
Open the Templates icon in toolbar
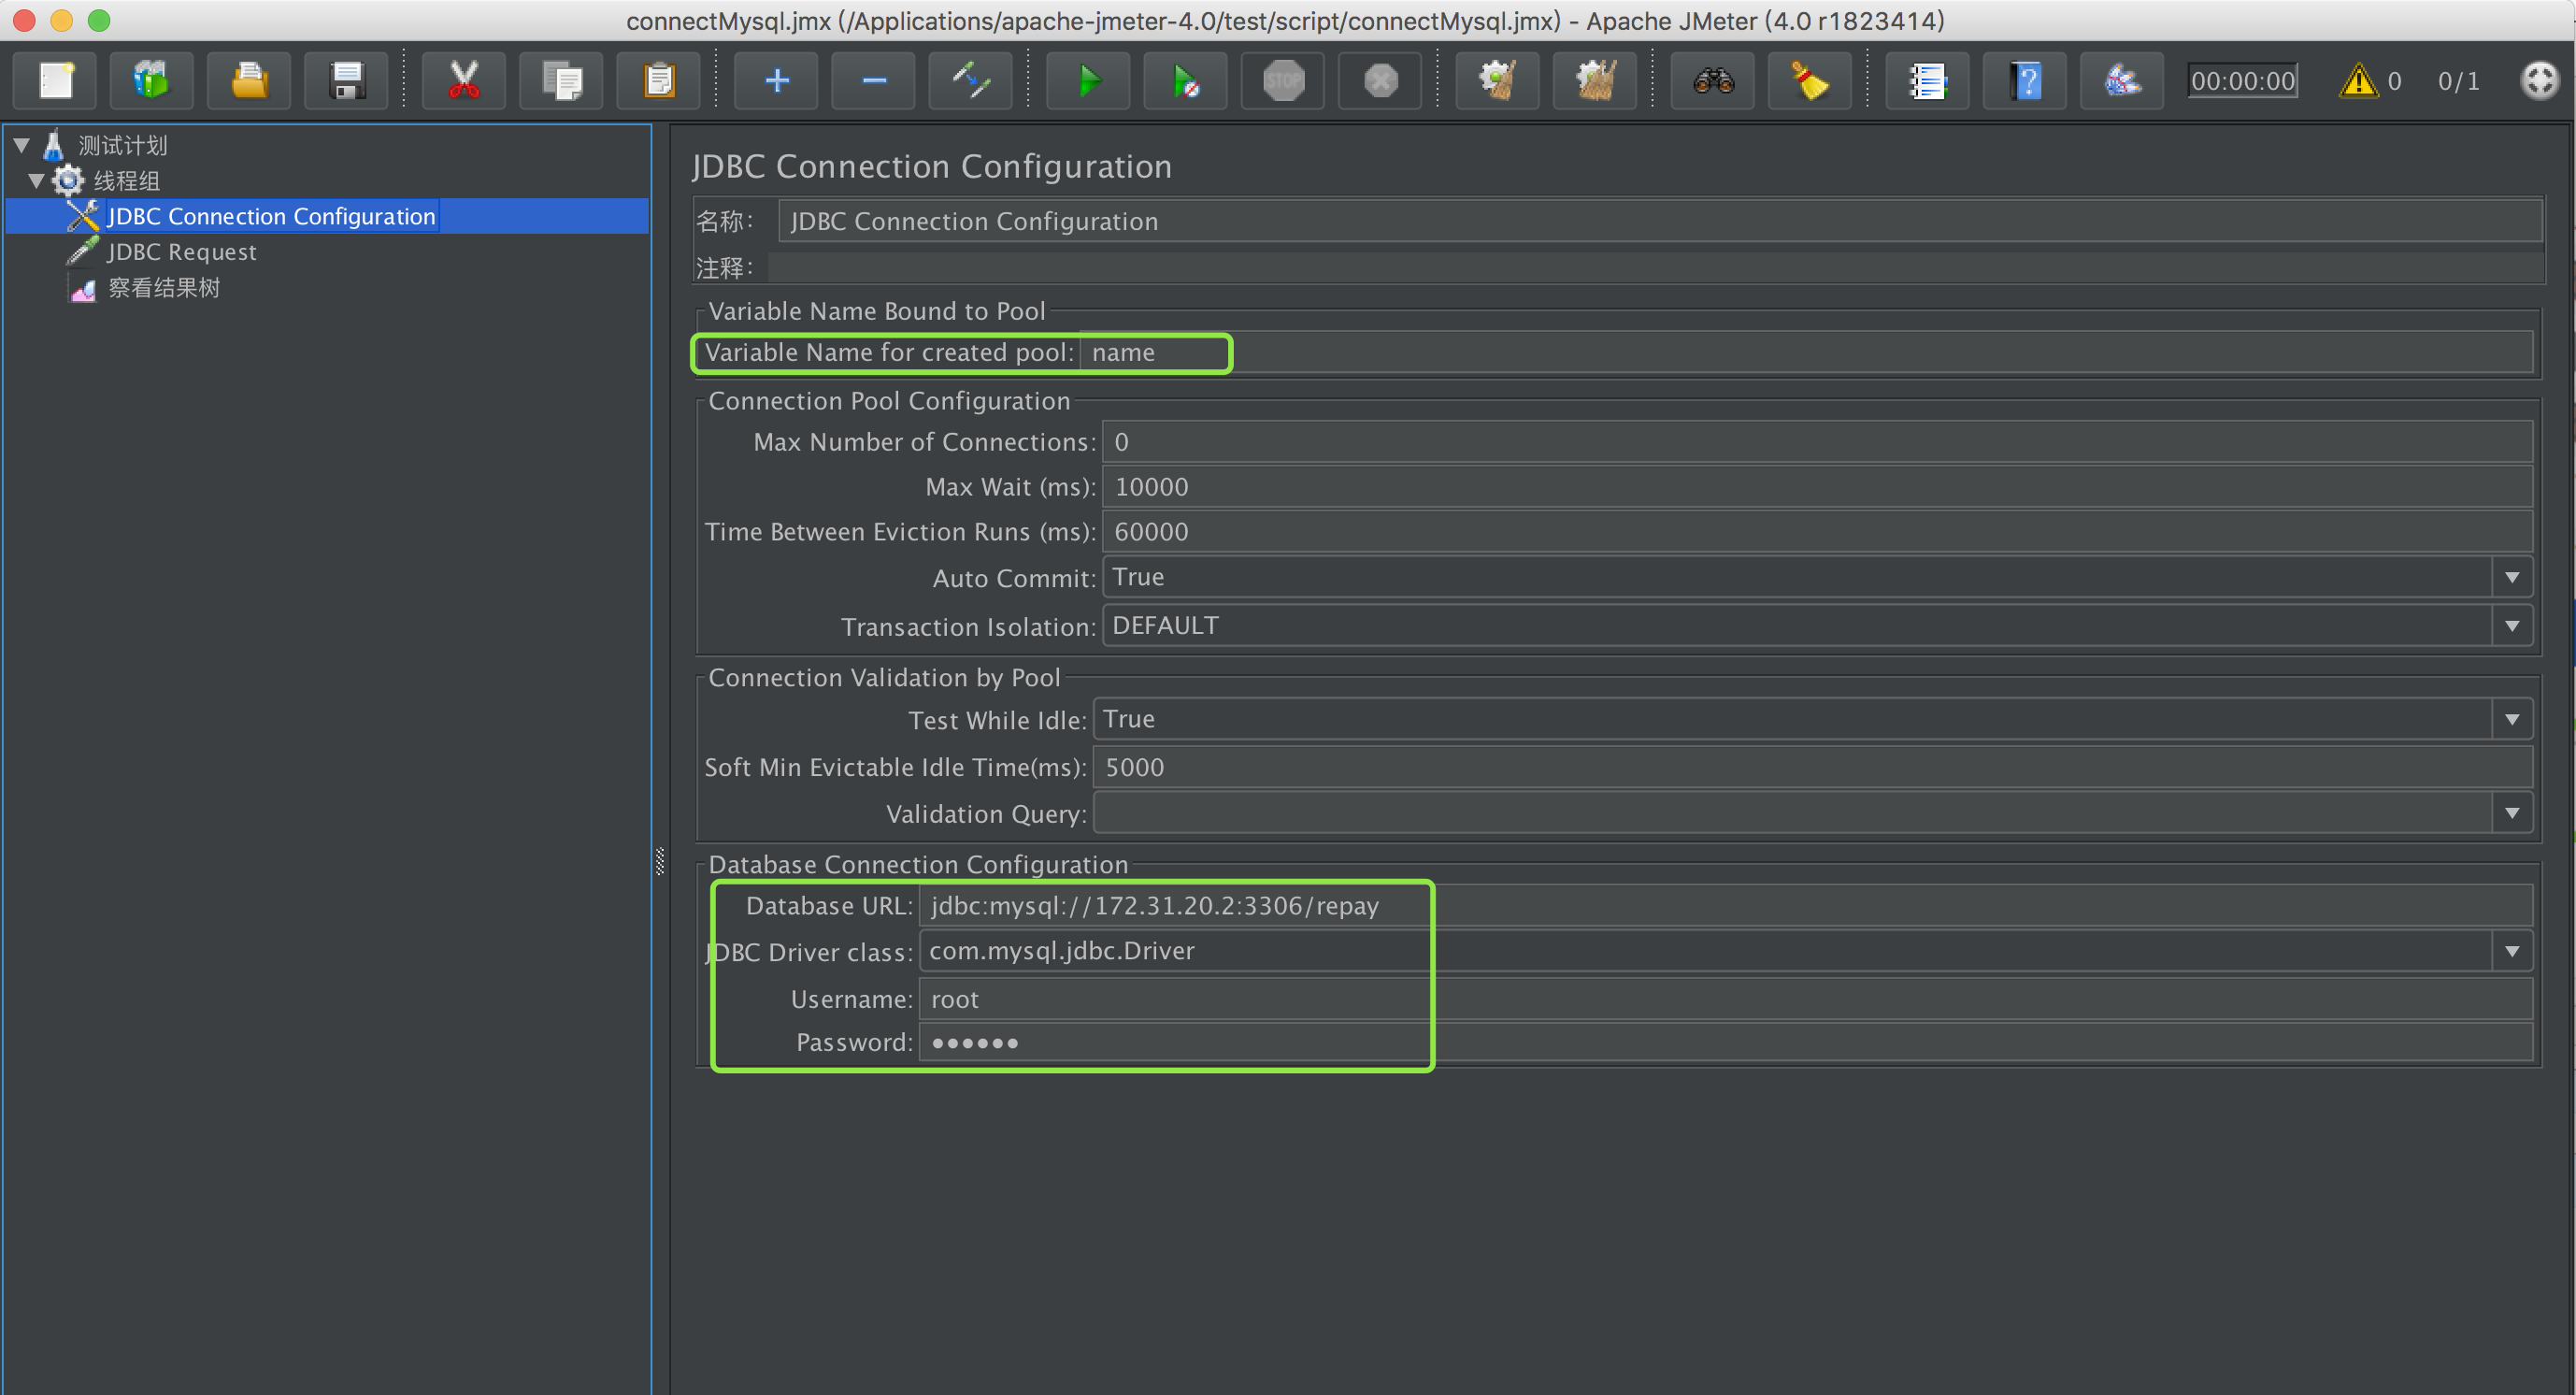click(151, 80)
